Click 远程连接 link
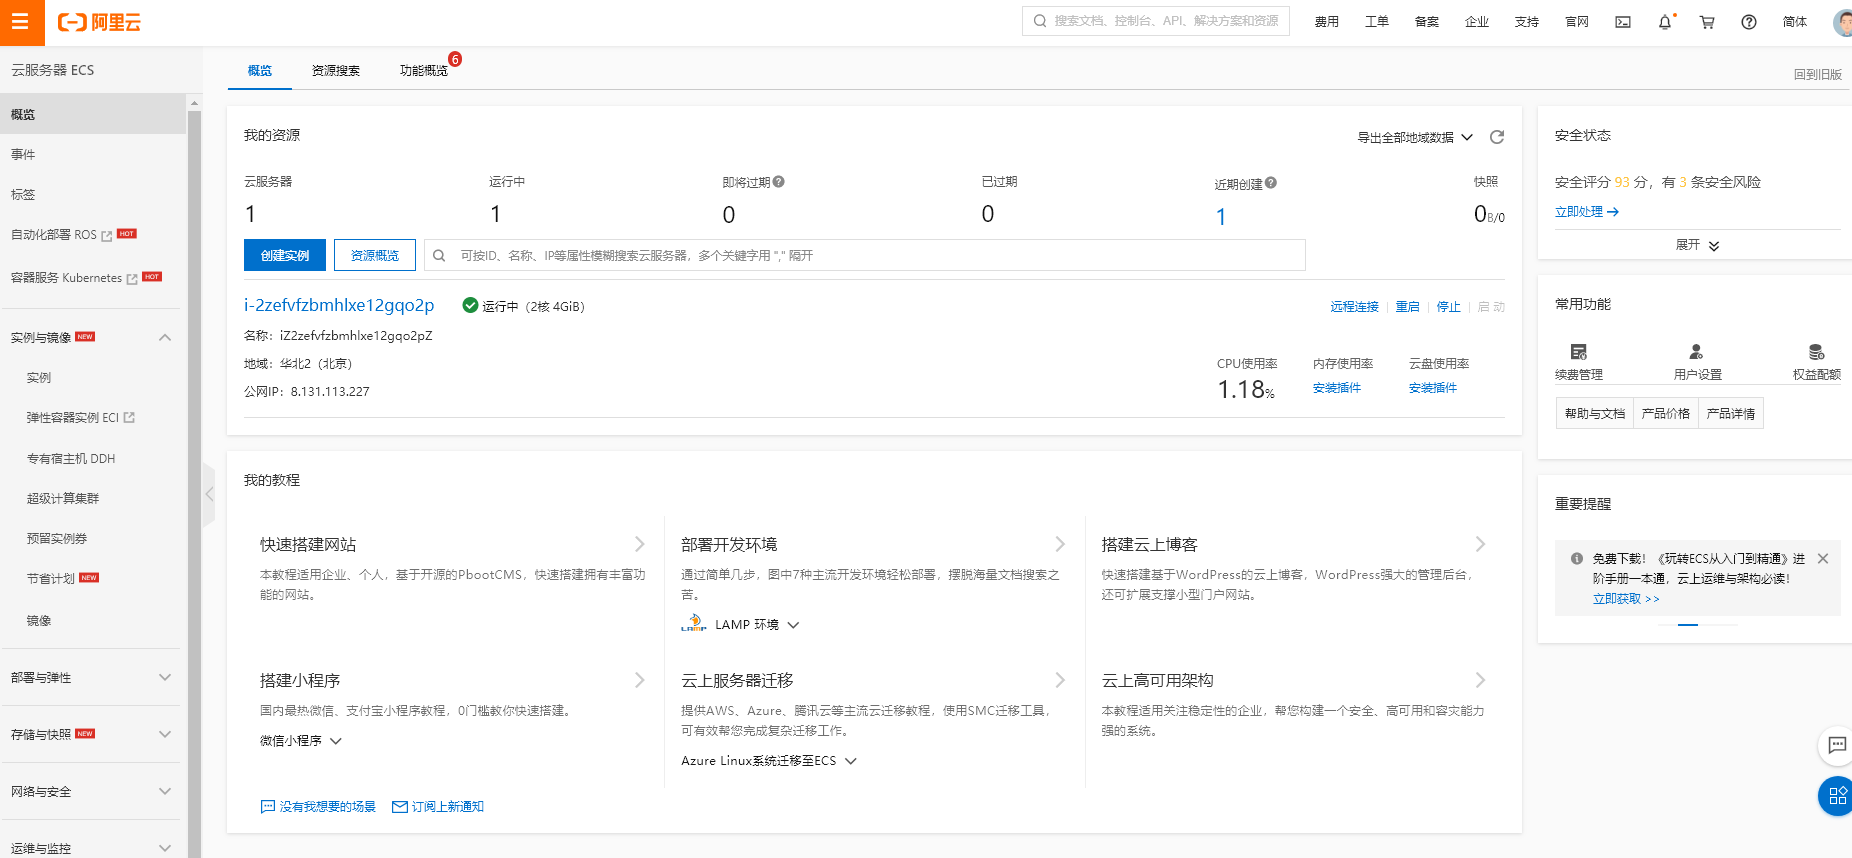1852x858 pixels. [1354, 307]
